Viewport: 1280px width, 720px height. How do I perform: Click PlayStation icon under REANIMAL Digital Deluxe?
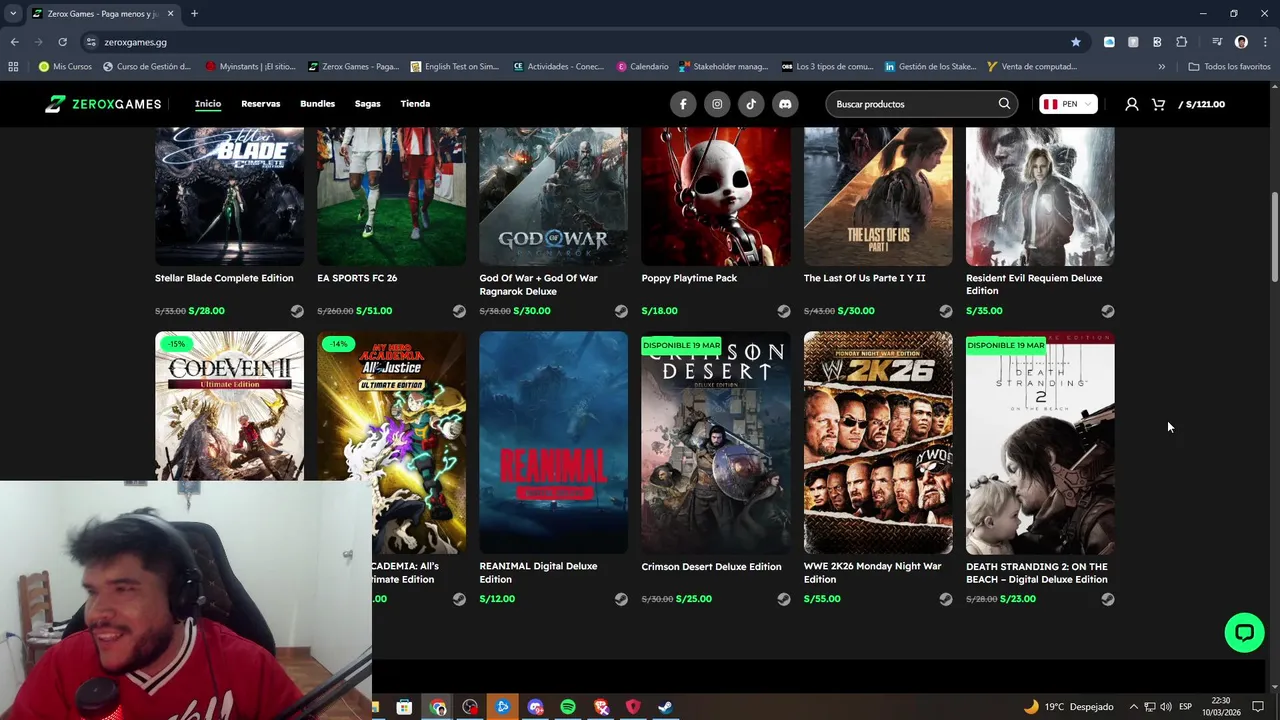click(621, 599)
